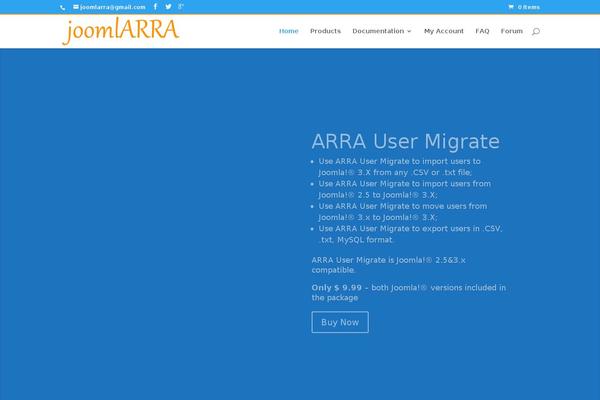This screenshot has width=600, height=400.
Task: Click the joomlARRA logo
Action: click(120, 31)
